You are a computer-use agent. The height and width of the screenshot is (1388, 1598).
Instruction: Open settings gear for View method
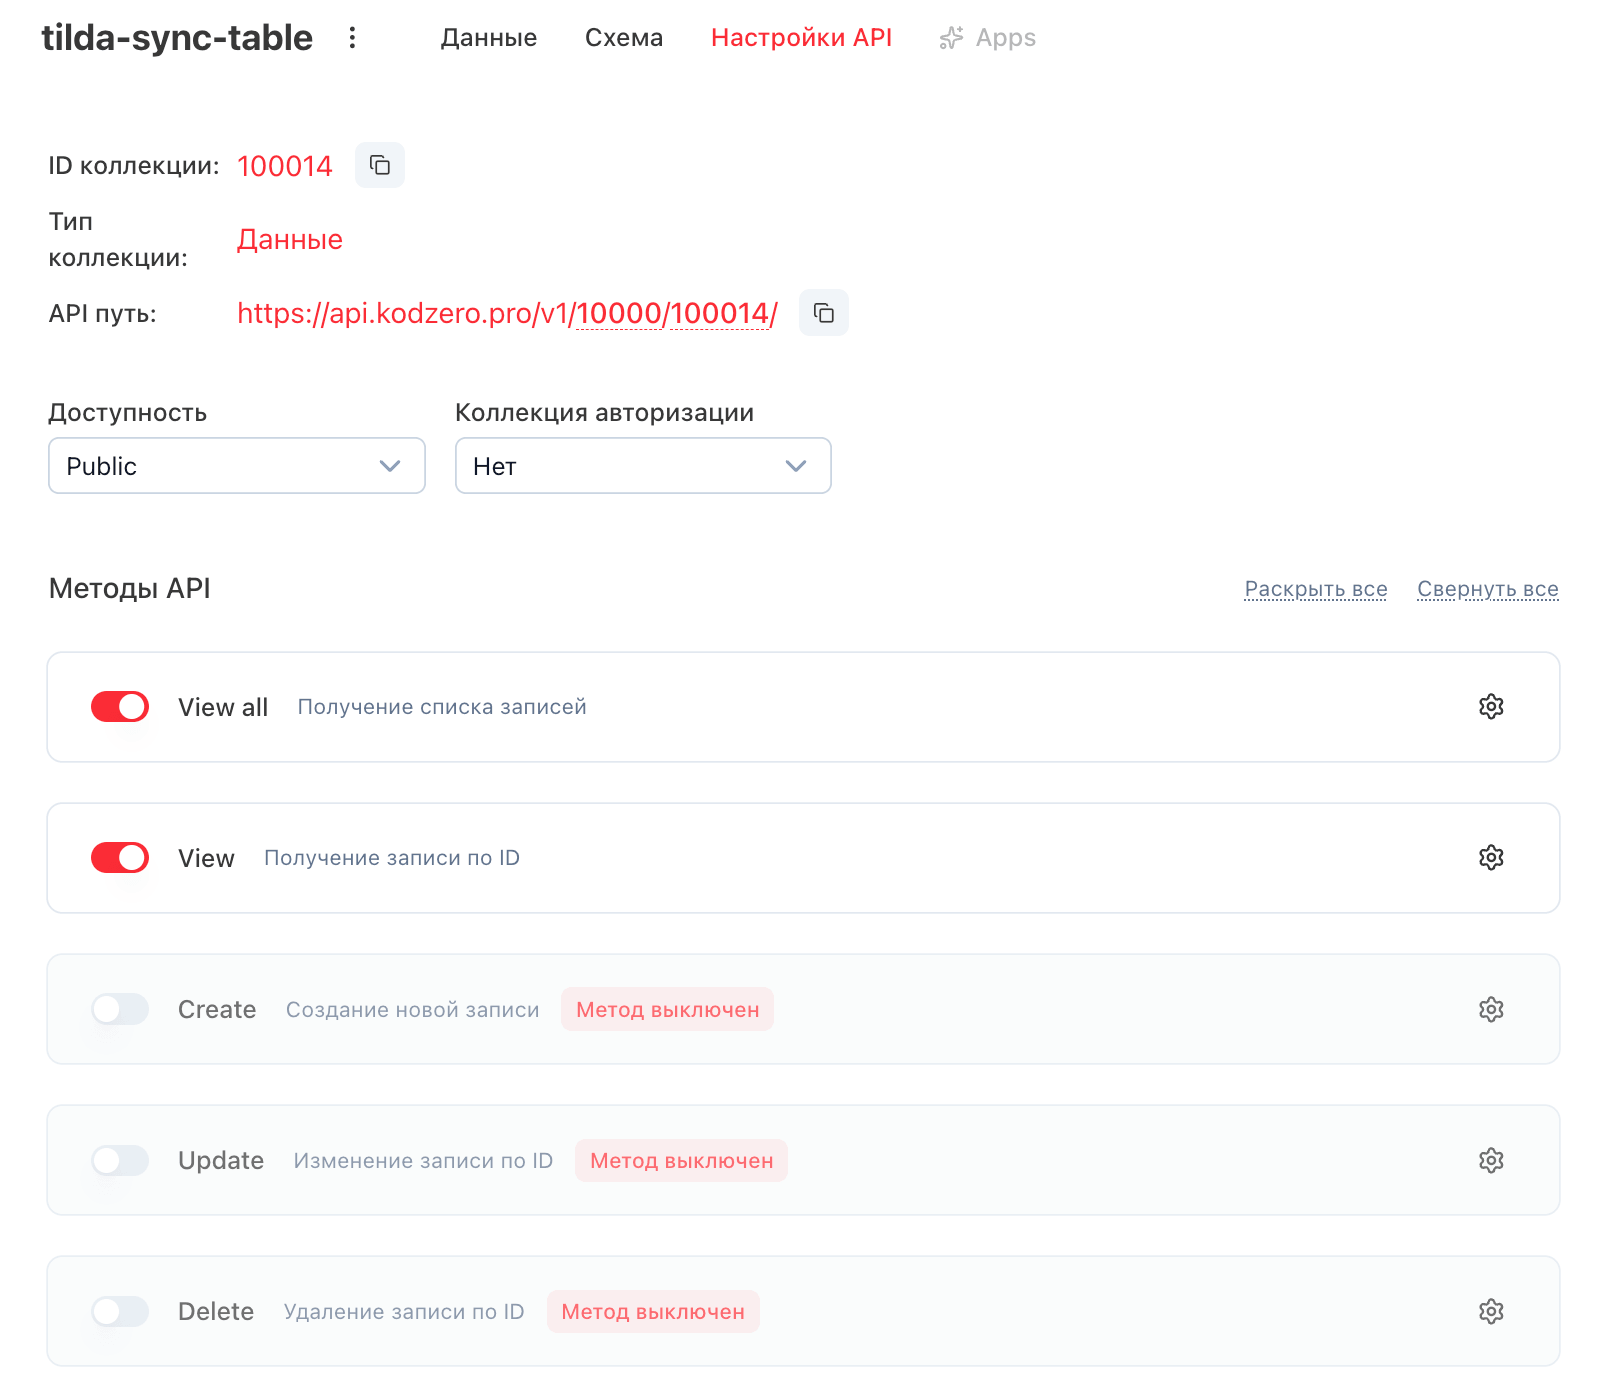pos(1490,858)
